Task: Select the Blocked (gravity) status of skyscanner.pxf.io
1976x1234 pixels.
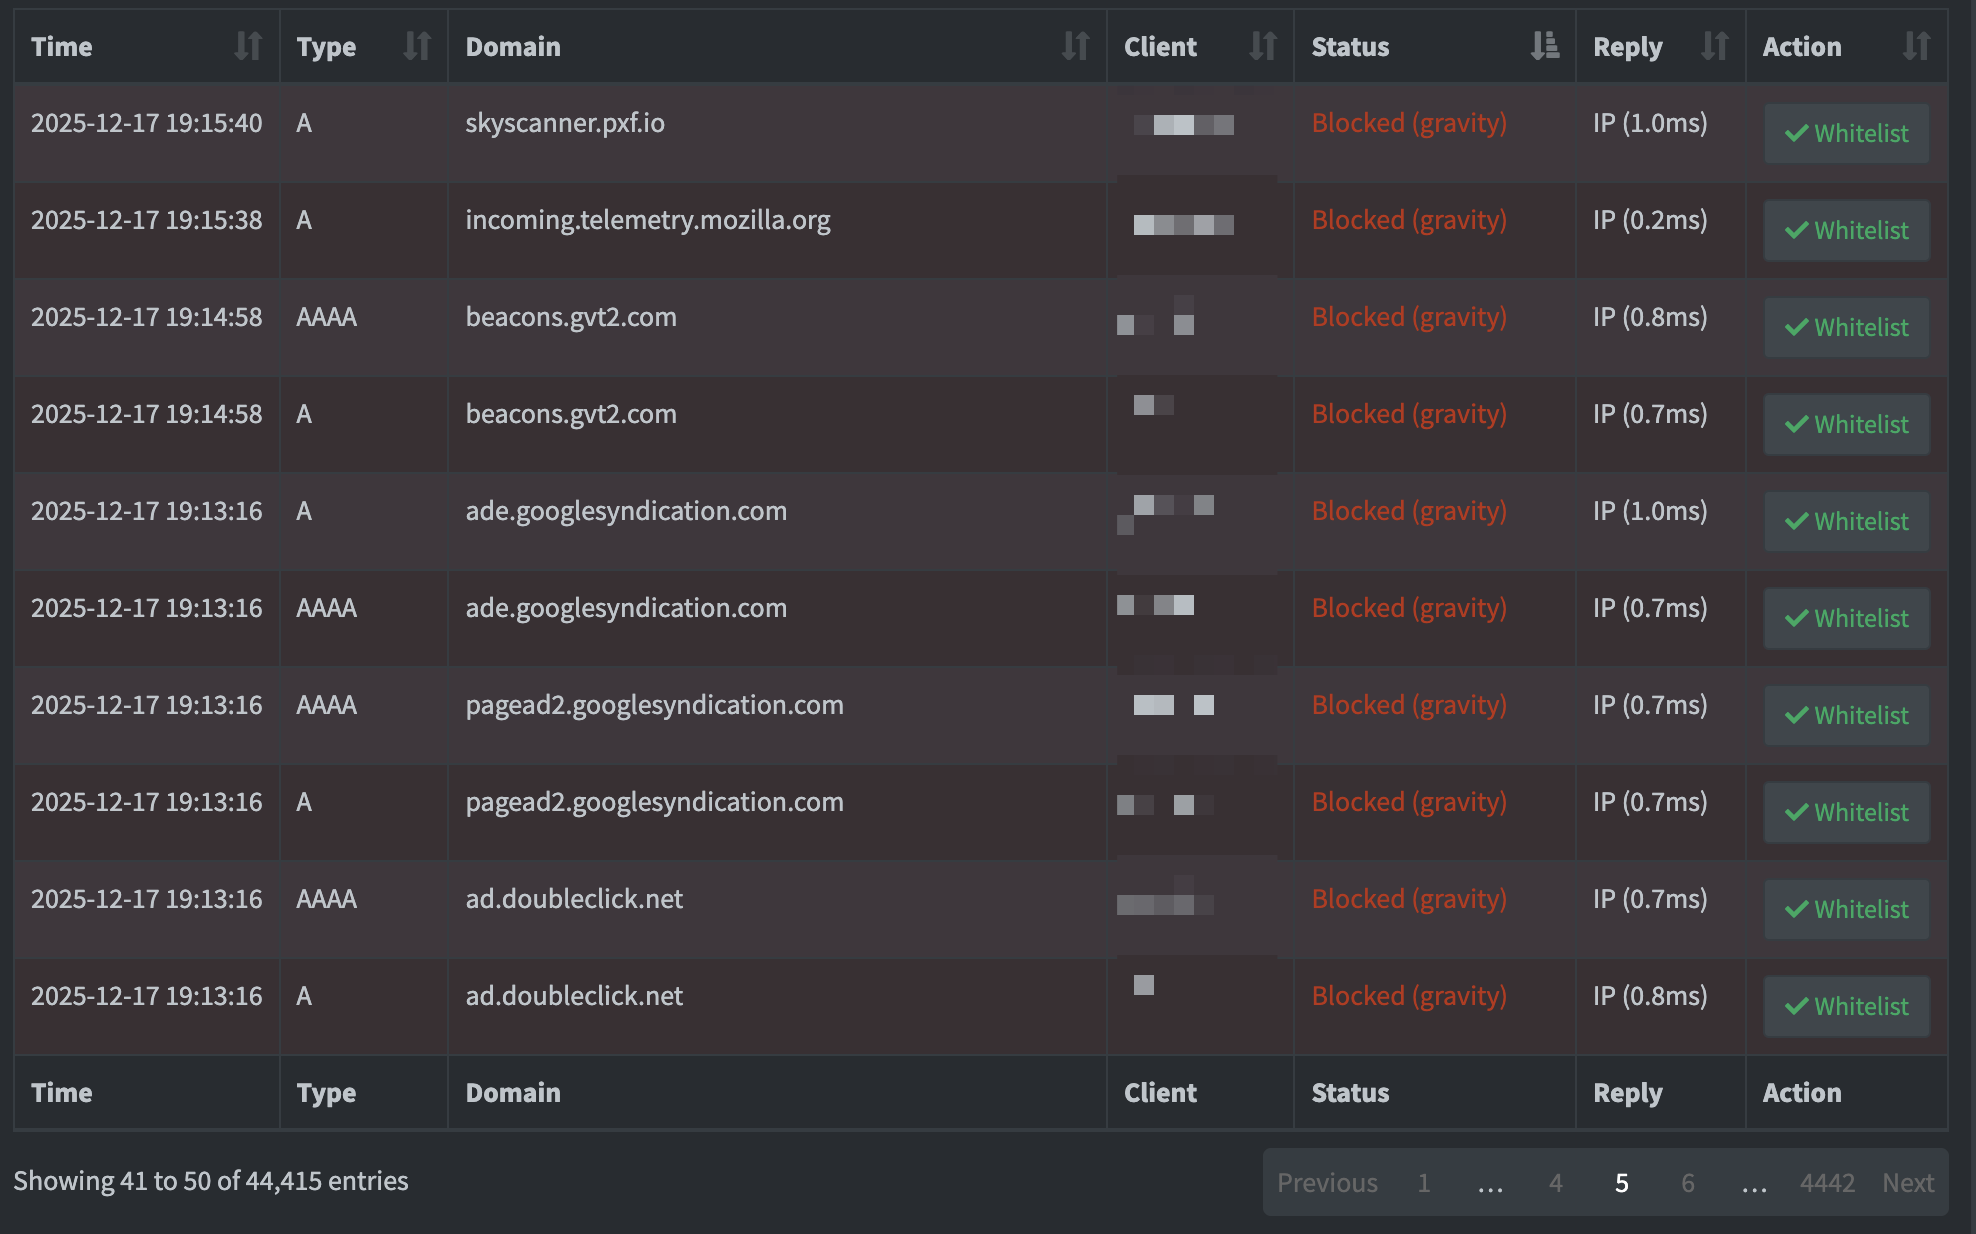Action: 1408,122
